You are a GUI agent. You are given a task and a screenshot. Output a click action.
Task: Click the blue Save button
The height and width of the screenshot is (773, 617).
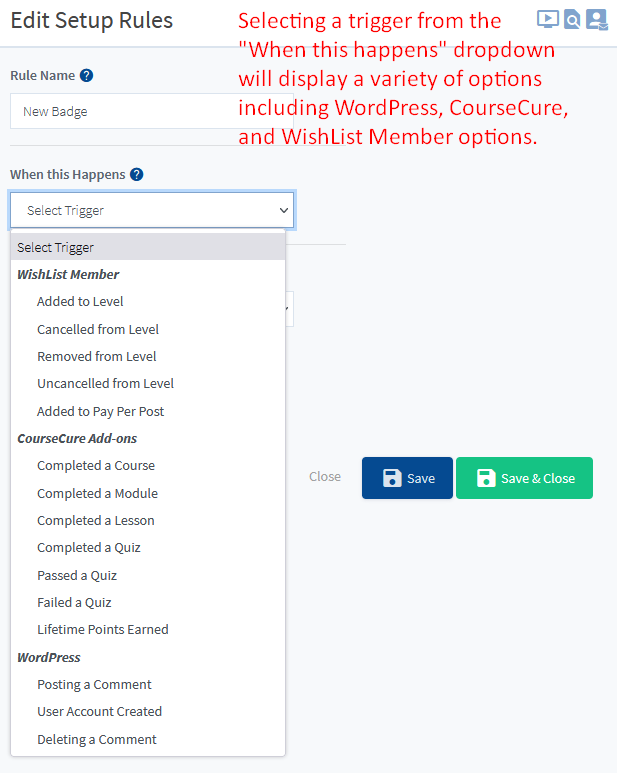tap(407, 478)
